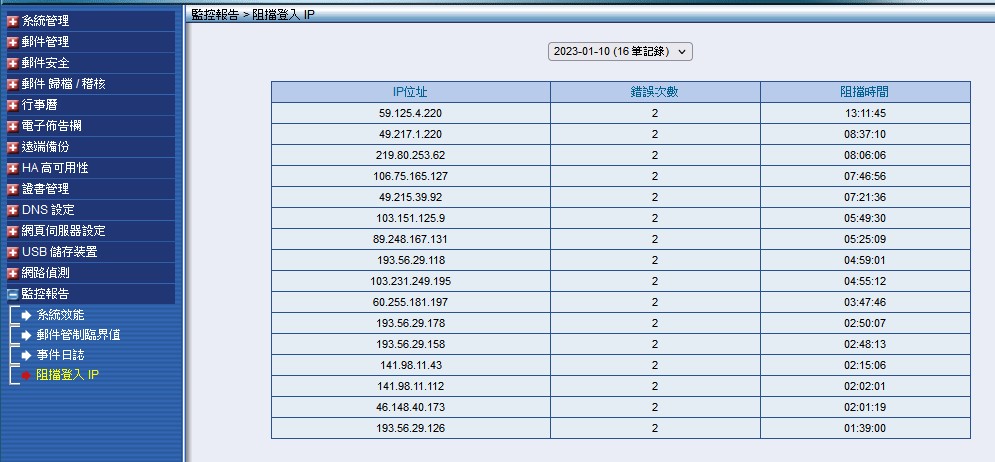Open 網頁伺服器設定 in the sidebar
995x462 pixels.
(x=63, y=231)
